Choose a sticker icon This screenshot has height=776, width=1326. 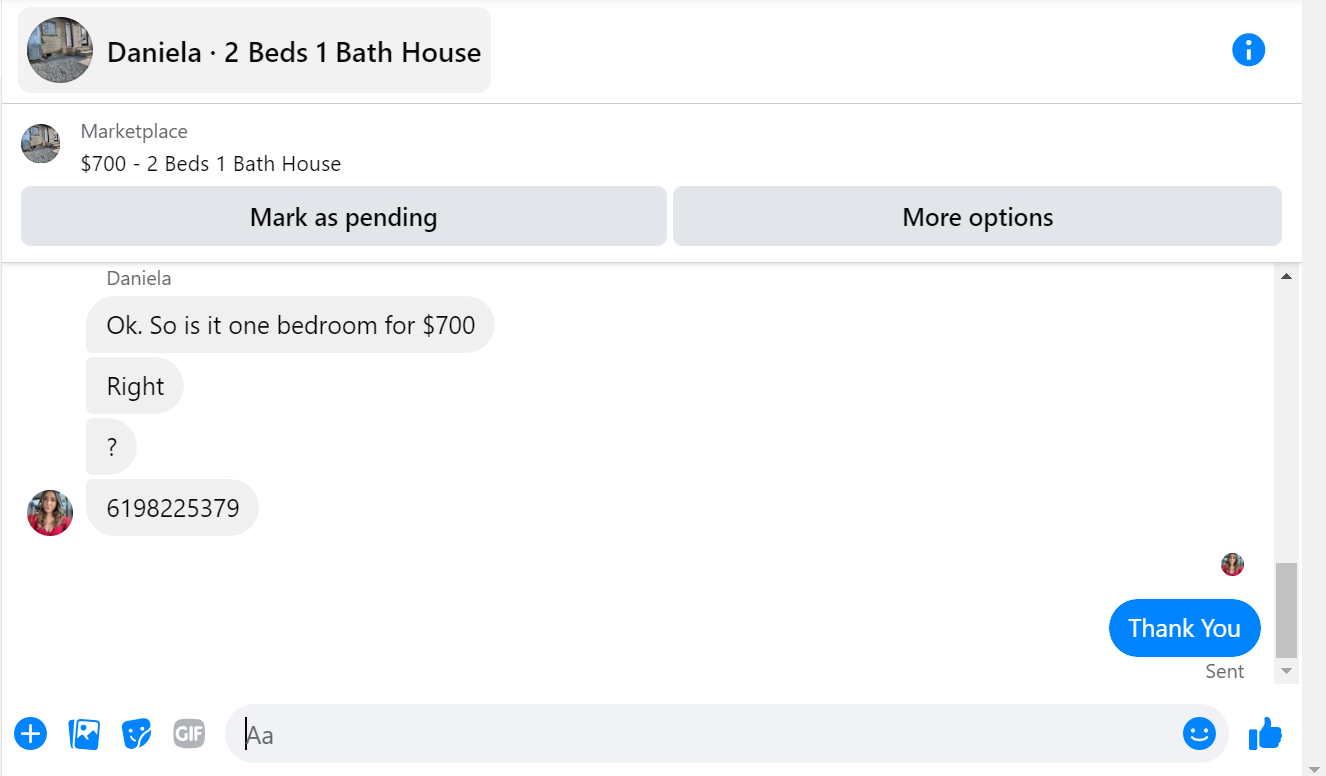pyautogui.click(x=136, y=734)
